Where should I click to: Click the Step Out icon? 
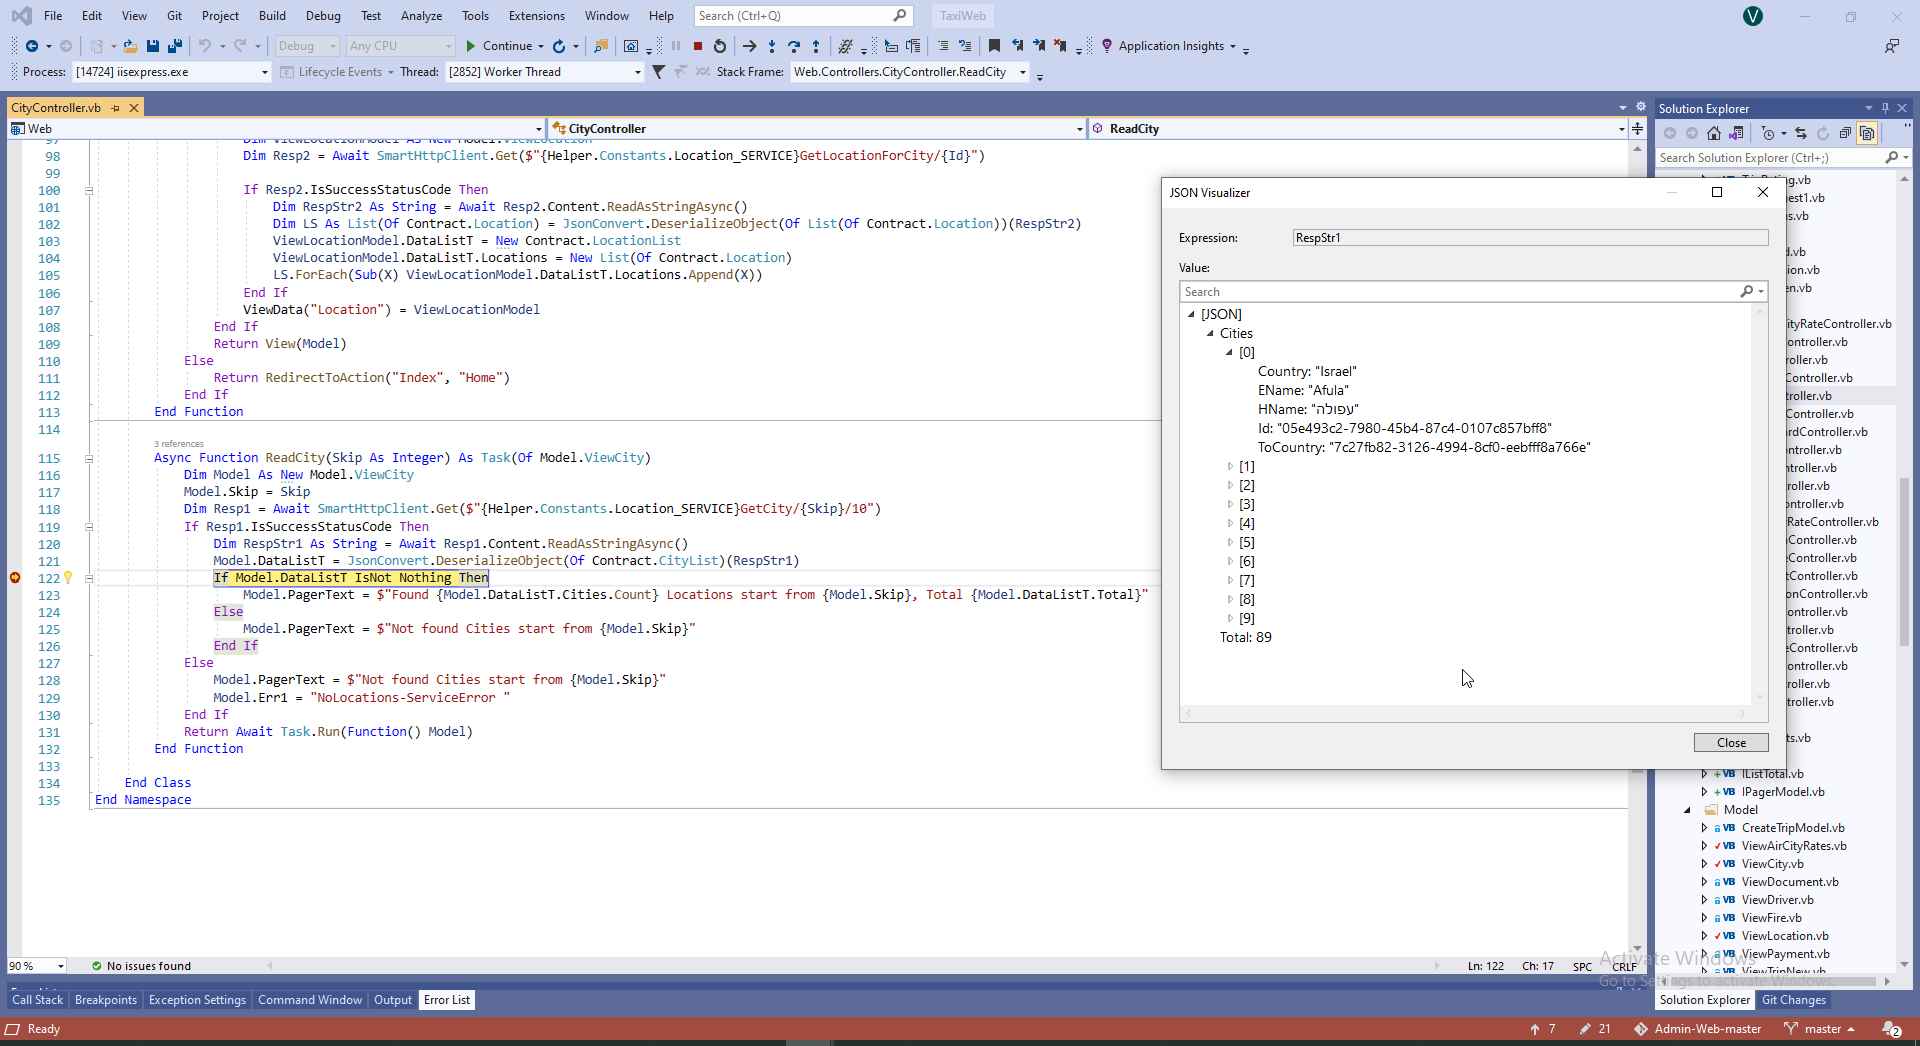point(816,46)
